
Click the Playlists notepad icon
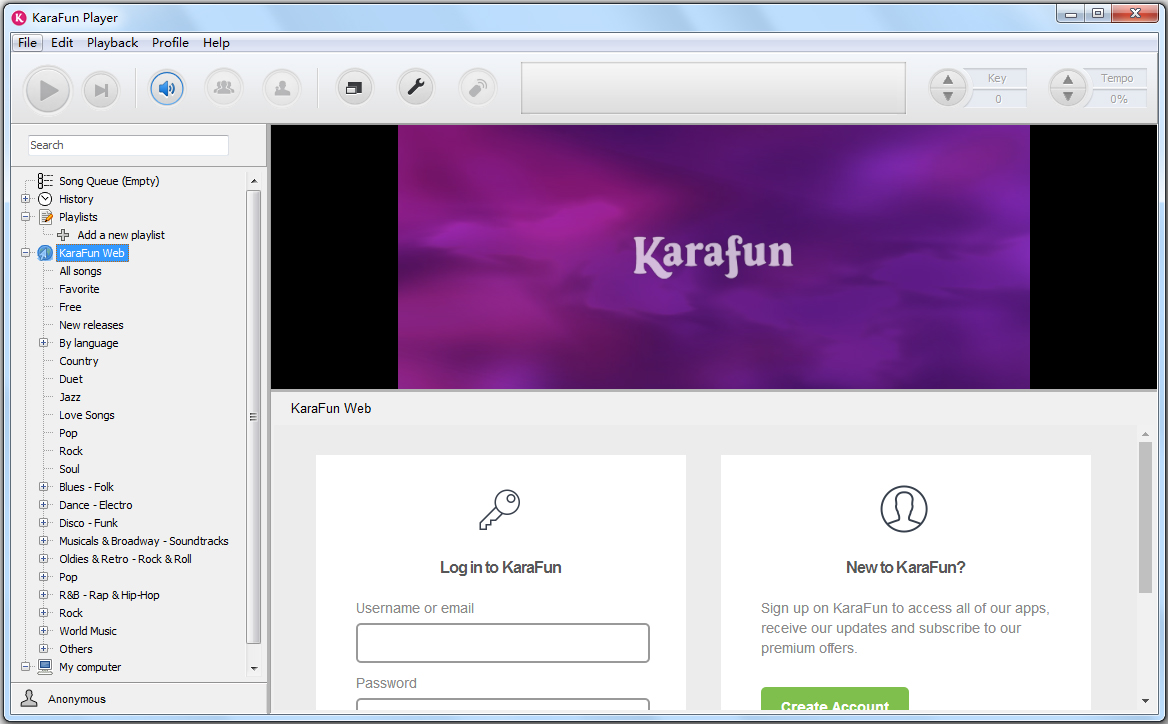pos(45,217)
